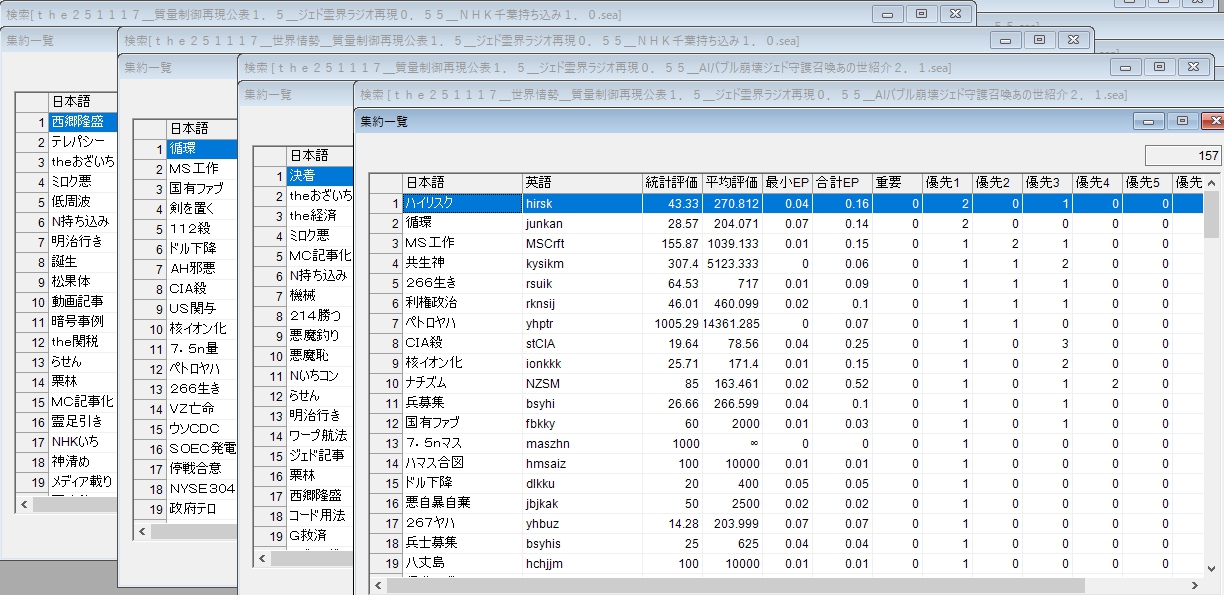Select ワープ航法 in the third list
Screen dimensions: 1224x595
point(317,436)
